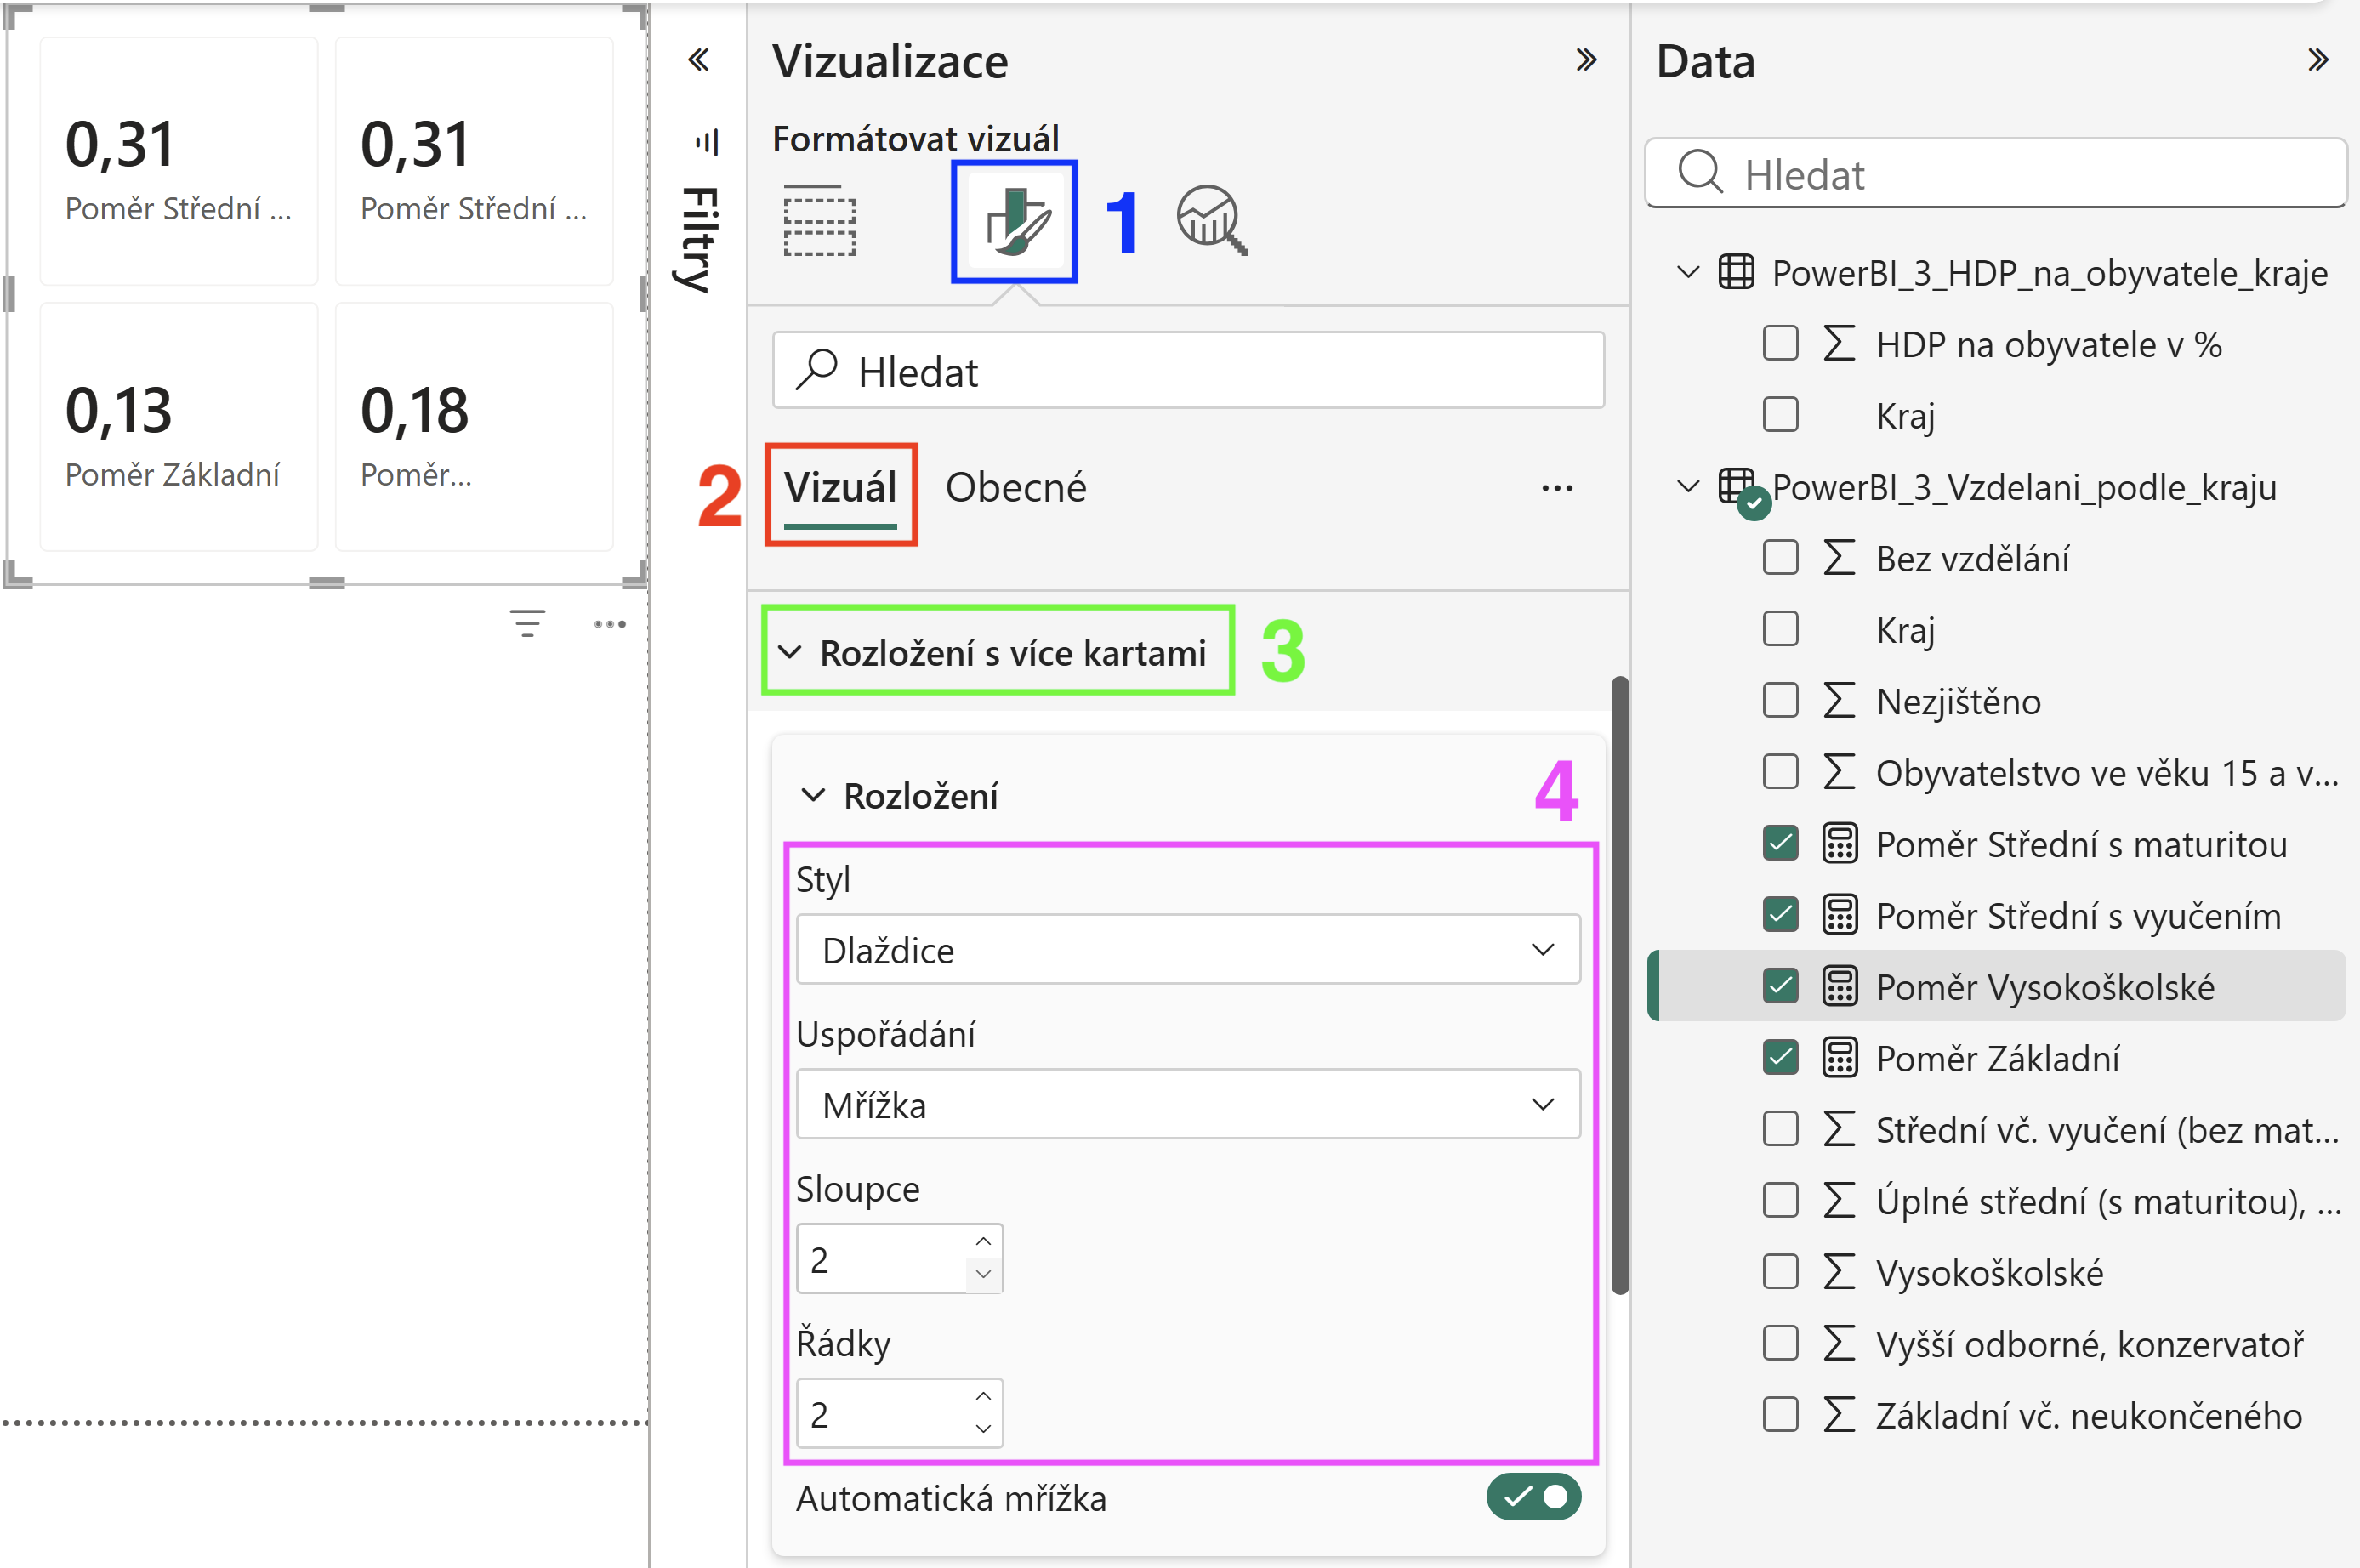Image resolution: width=2360 pixels, height=1568 pixels.
Task: Check the HDP na obyvatele v % field
Action: [x=1780, y=343]
